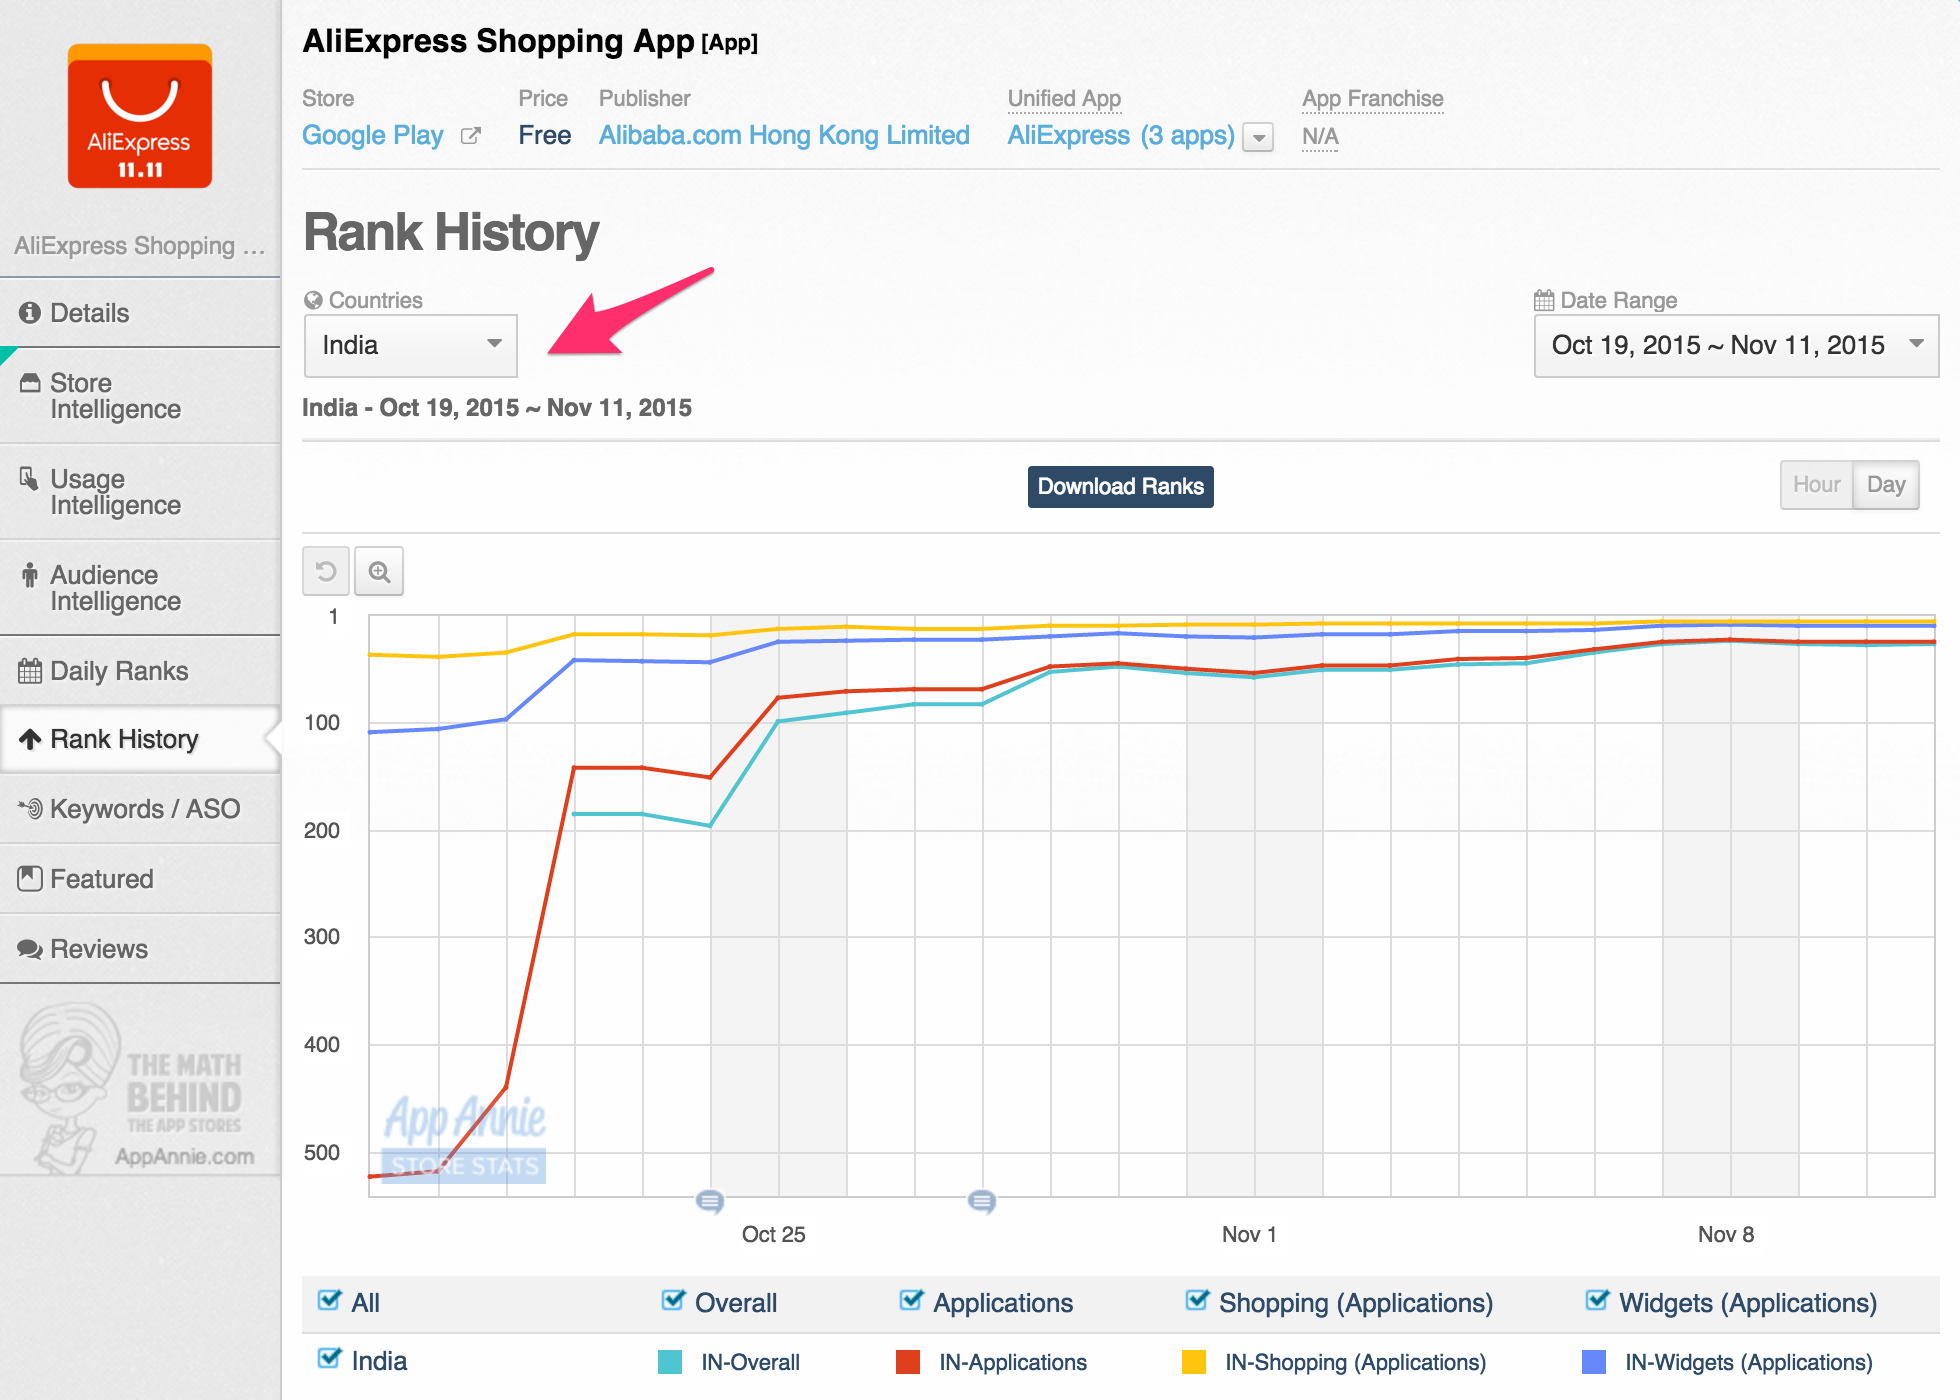Click the comment marker near Oct 28

[982, 1201]
